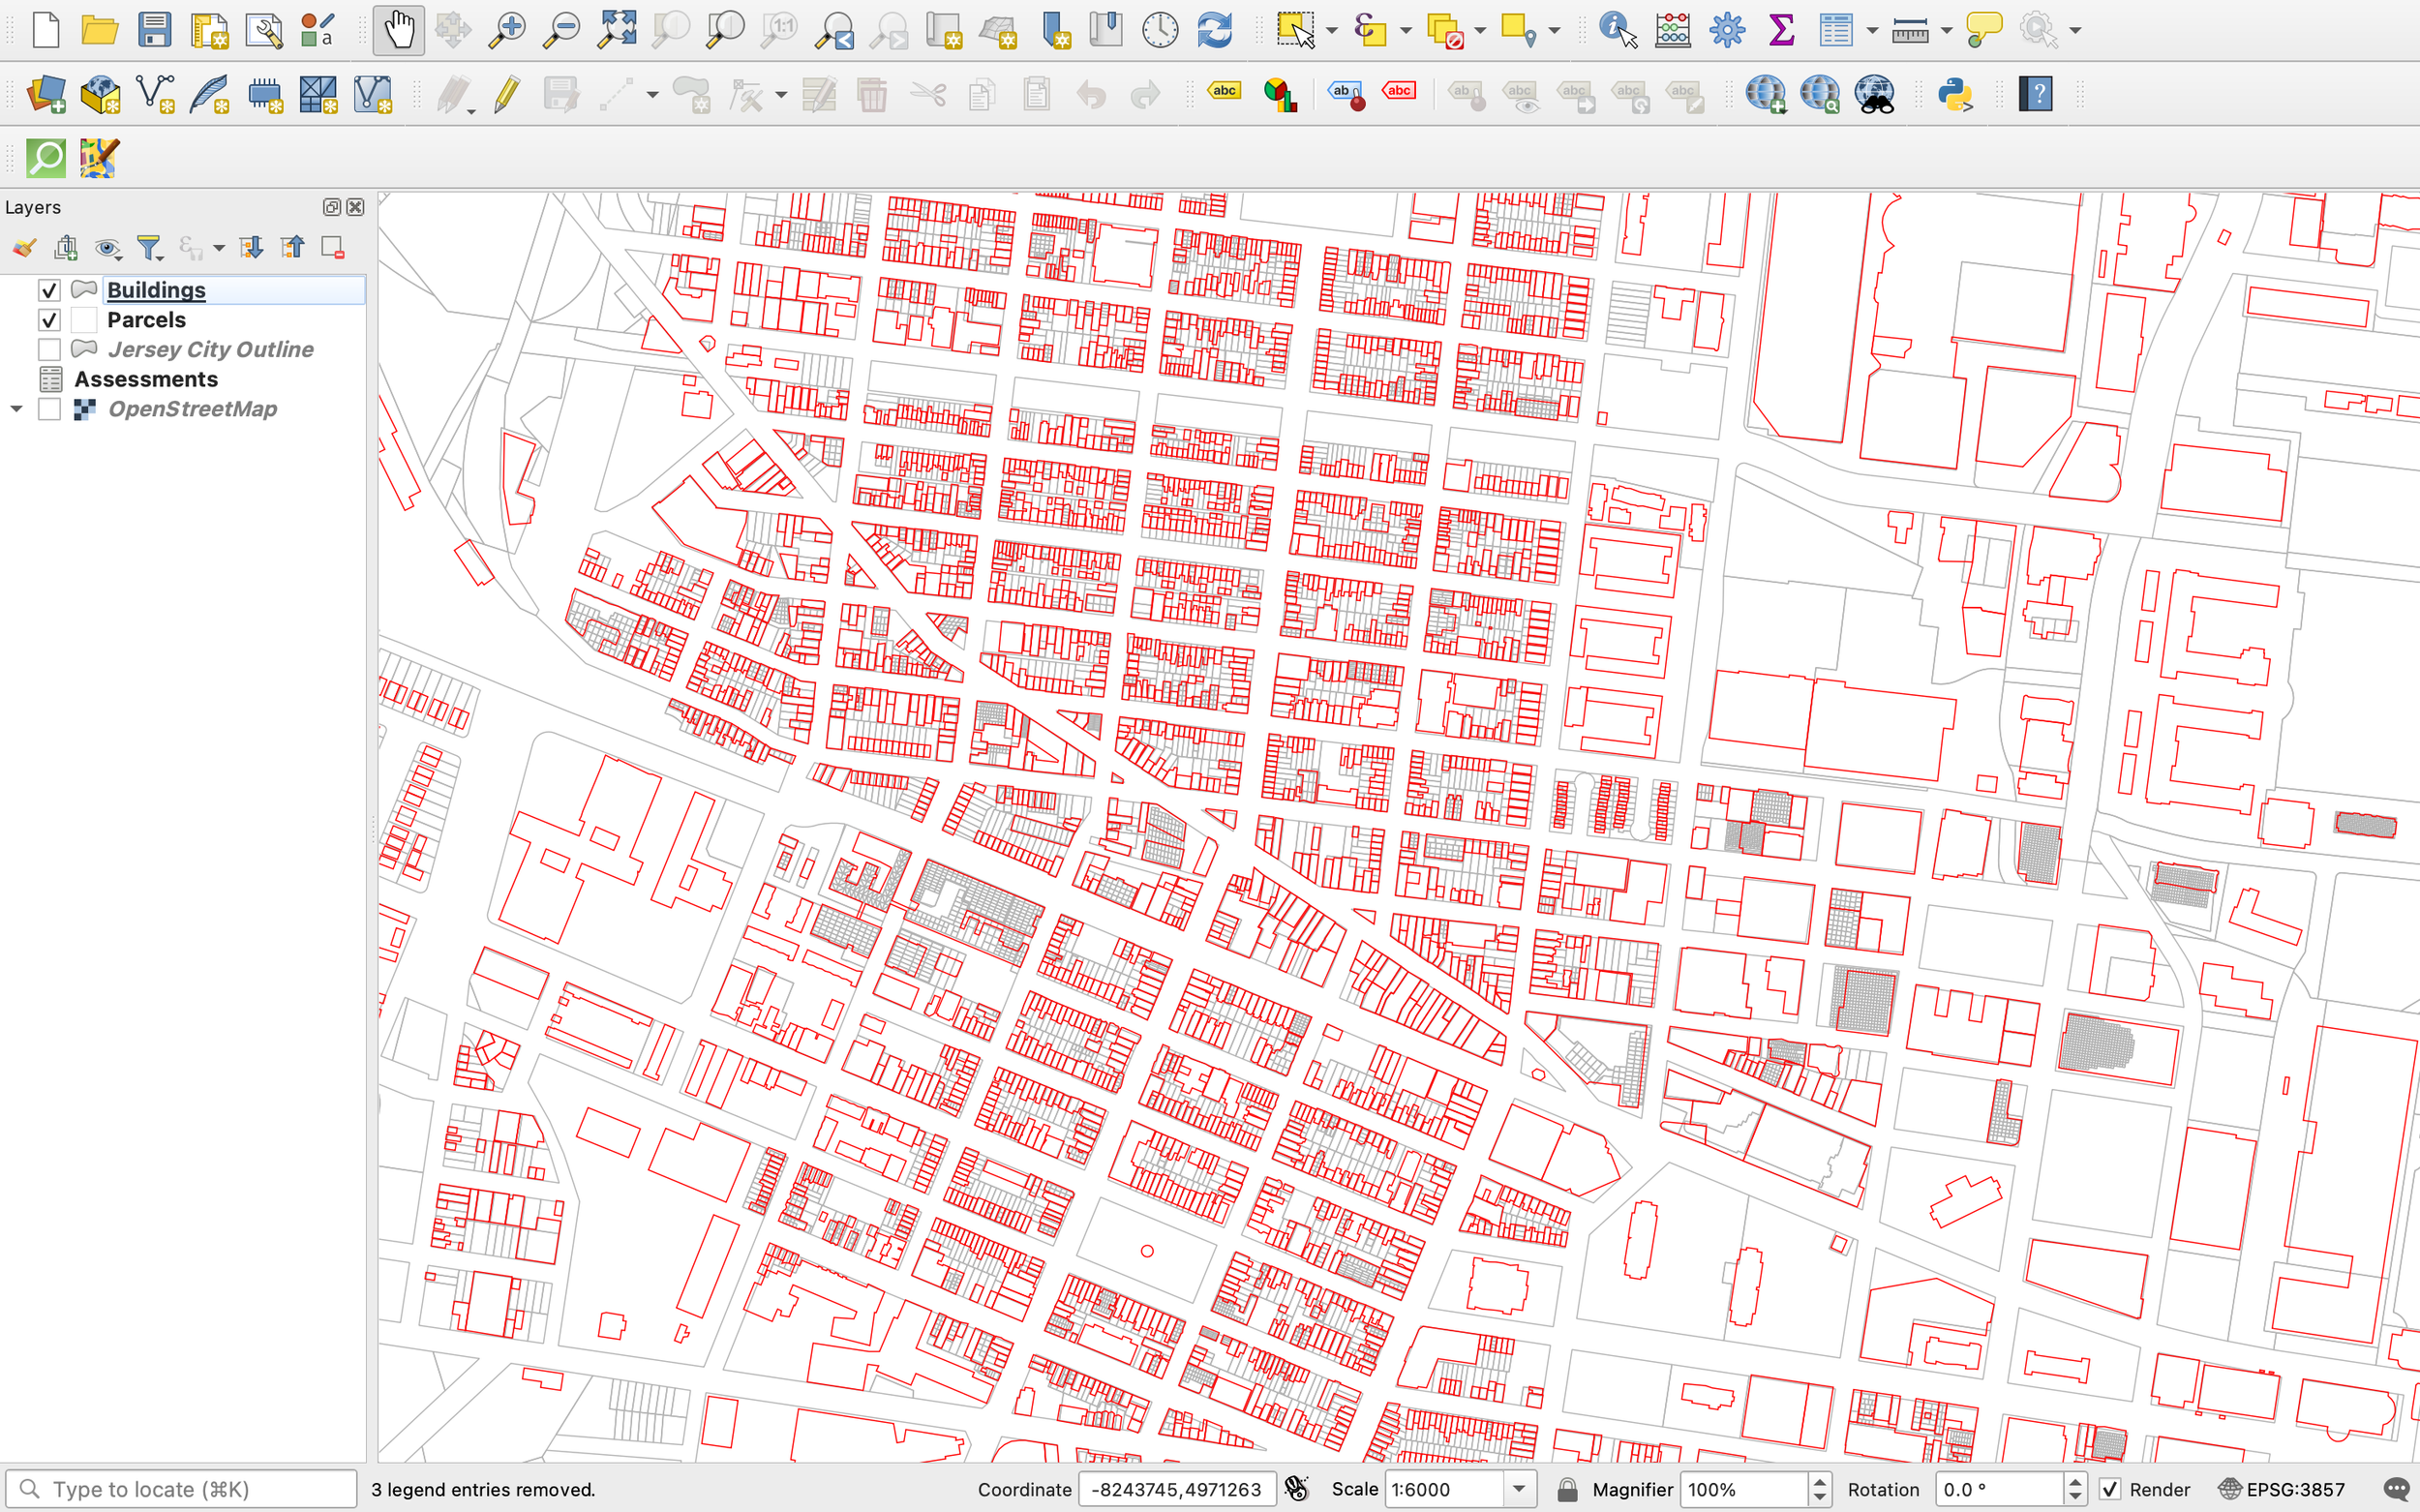Select the Assessments table entry
Viewport: 2420px width, 1512px height.
[146, 379]
